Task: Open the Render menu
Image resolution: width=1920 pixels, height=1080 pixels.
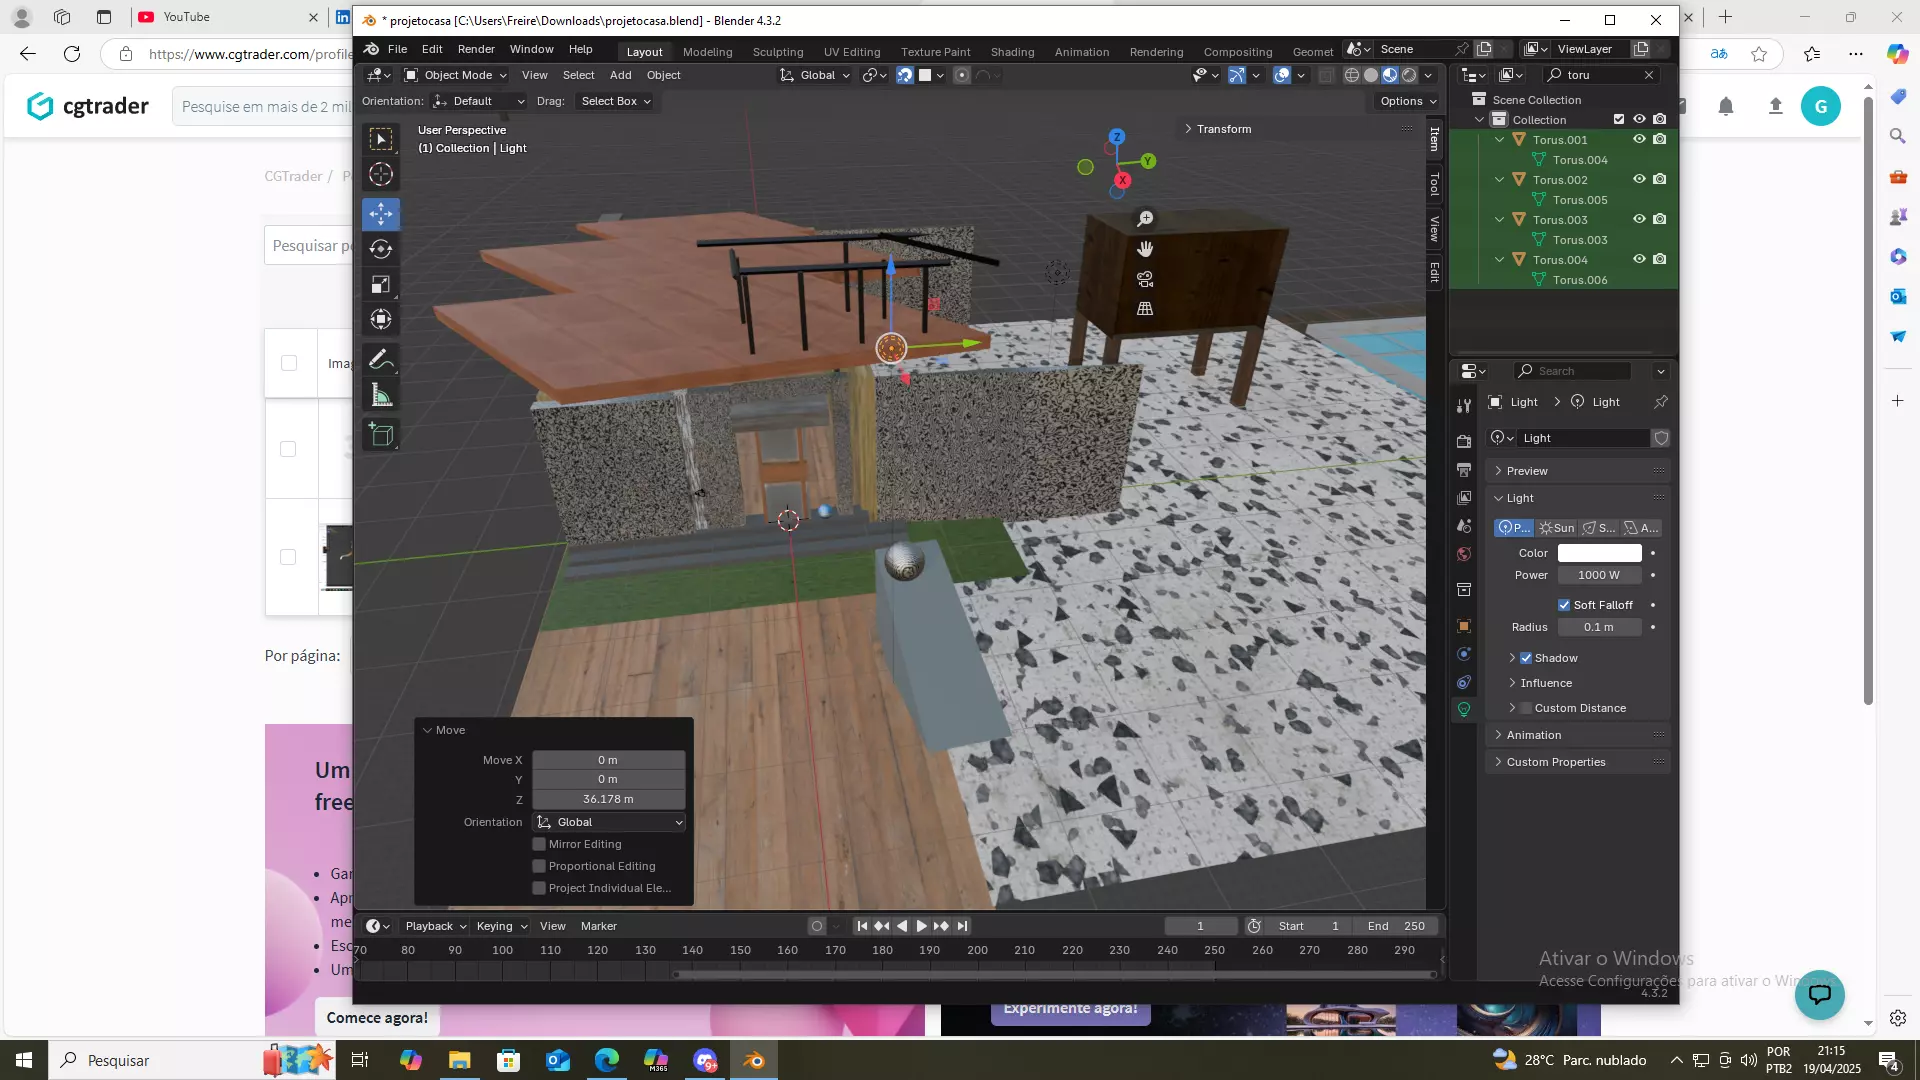Action: coord(476,49)
